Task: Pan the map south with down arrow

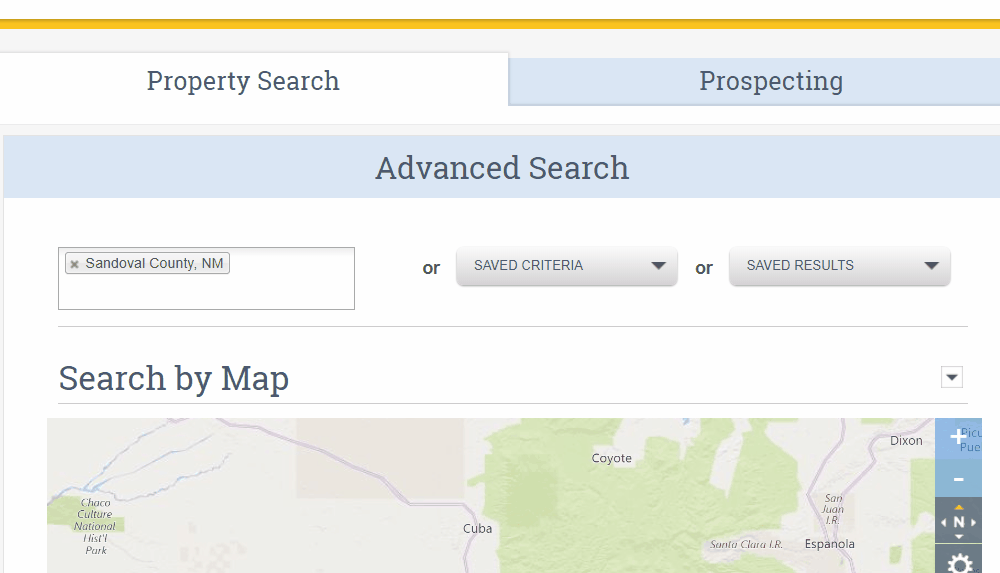Action: coord(959,537)
